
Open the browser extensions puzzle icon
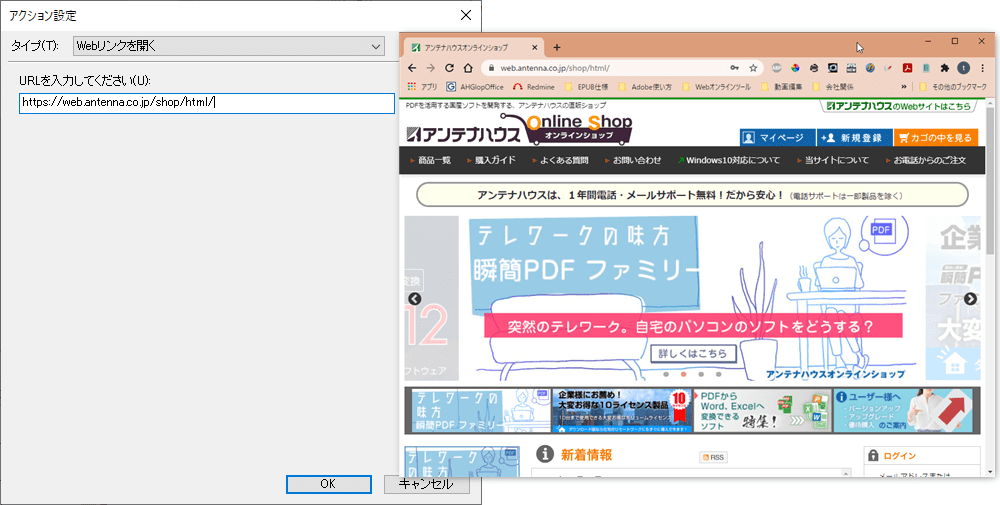pos(943,68)
